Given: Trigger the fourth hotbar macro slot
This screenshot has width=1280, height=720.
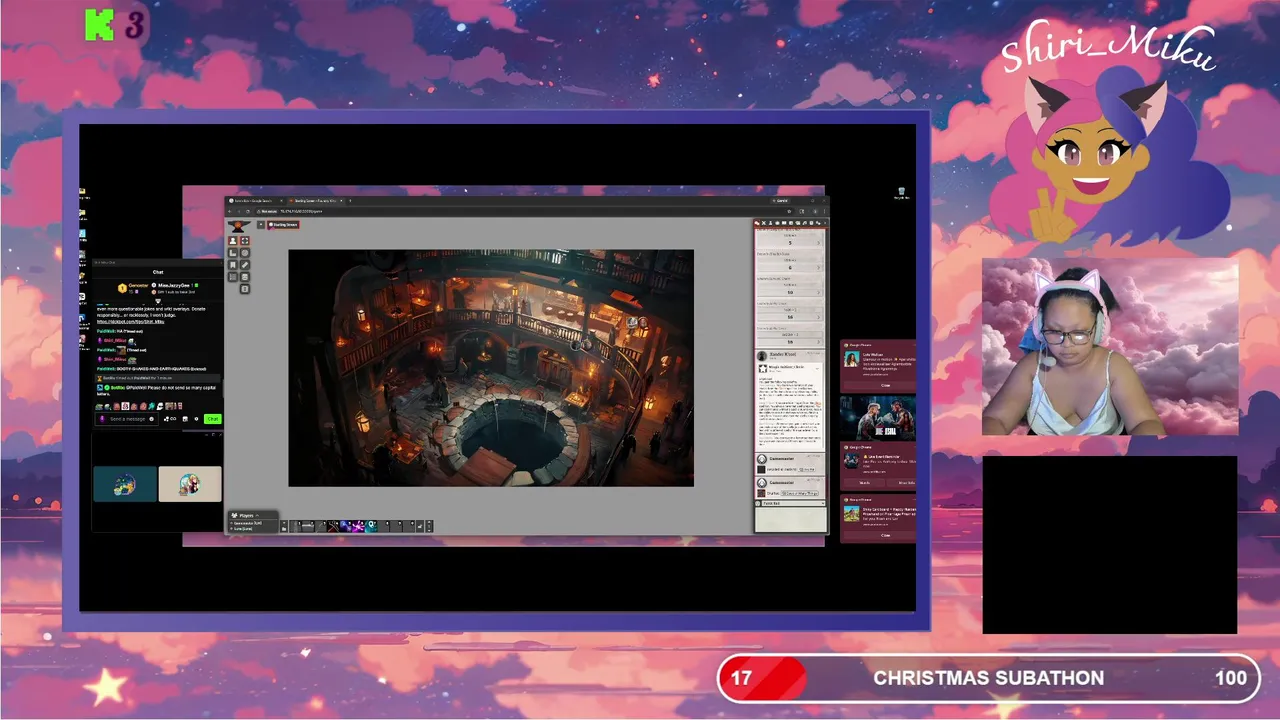Looking at the screenshot, I should point(333,527).
